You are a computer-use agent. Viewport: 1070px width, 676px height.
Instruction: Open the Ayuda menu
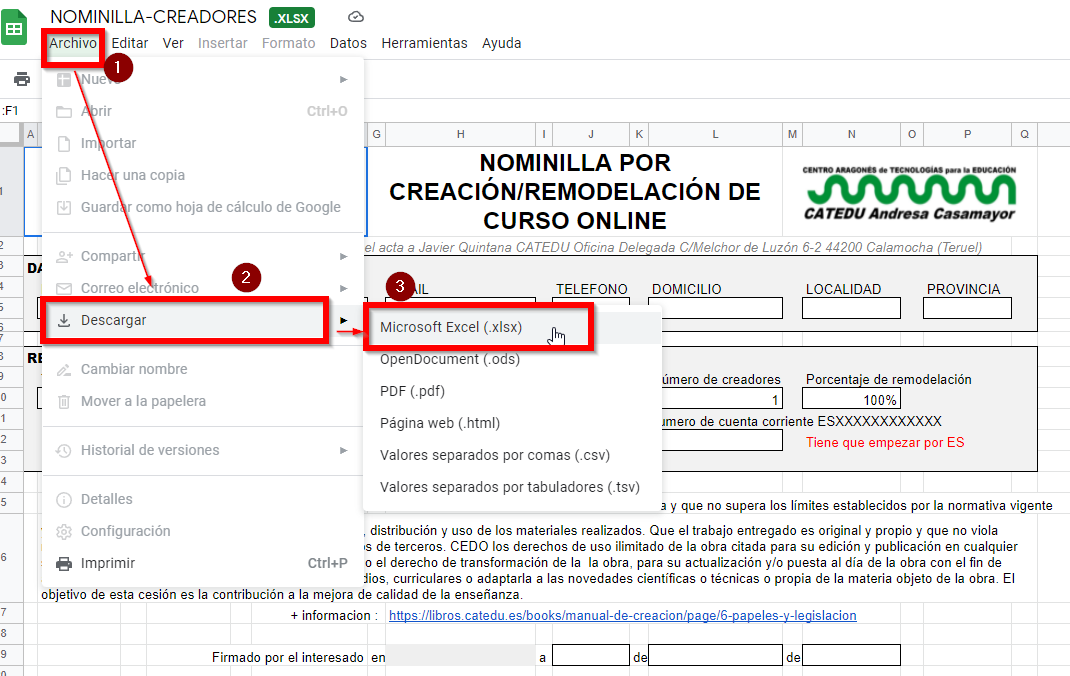click(x=502, y=43)
